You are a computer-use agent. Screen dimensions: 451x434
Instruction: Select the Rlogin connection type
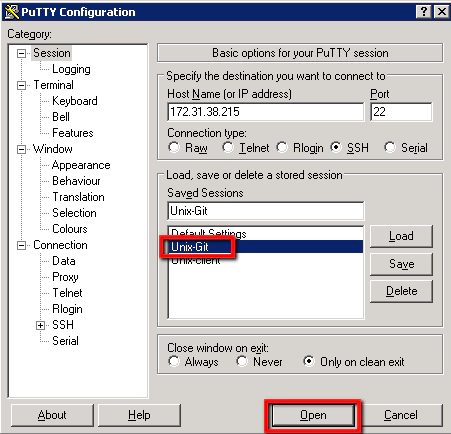coord(282,147)
